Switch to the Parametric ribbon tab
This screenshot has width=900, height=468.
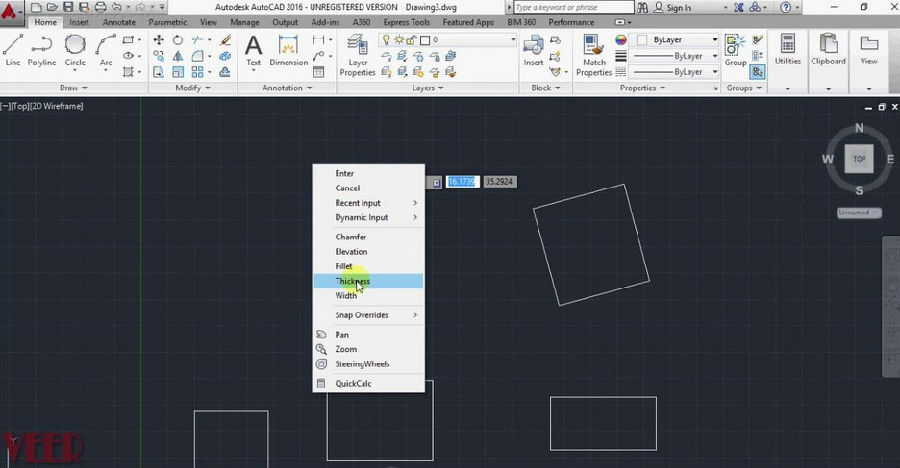click(x=168, y=22)
